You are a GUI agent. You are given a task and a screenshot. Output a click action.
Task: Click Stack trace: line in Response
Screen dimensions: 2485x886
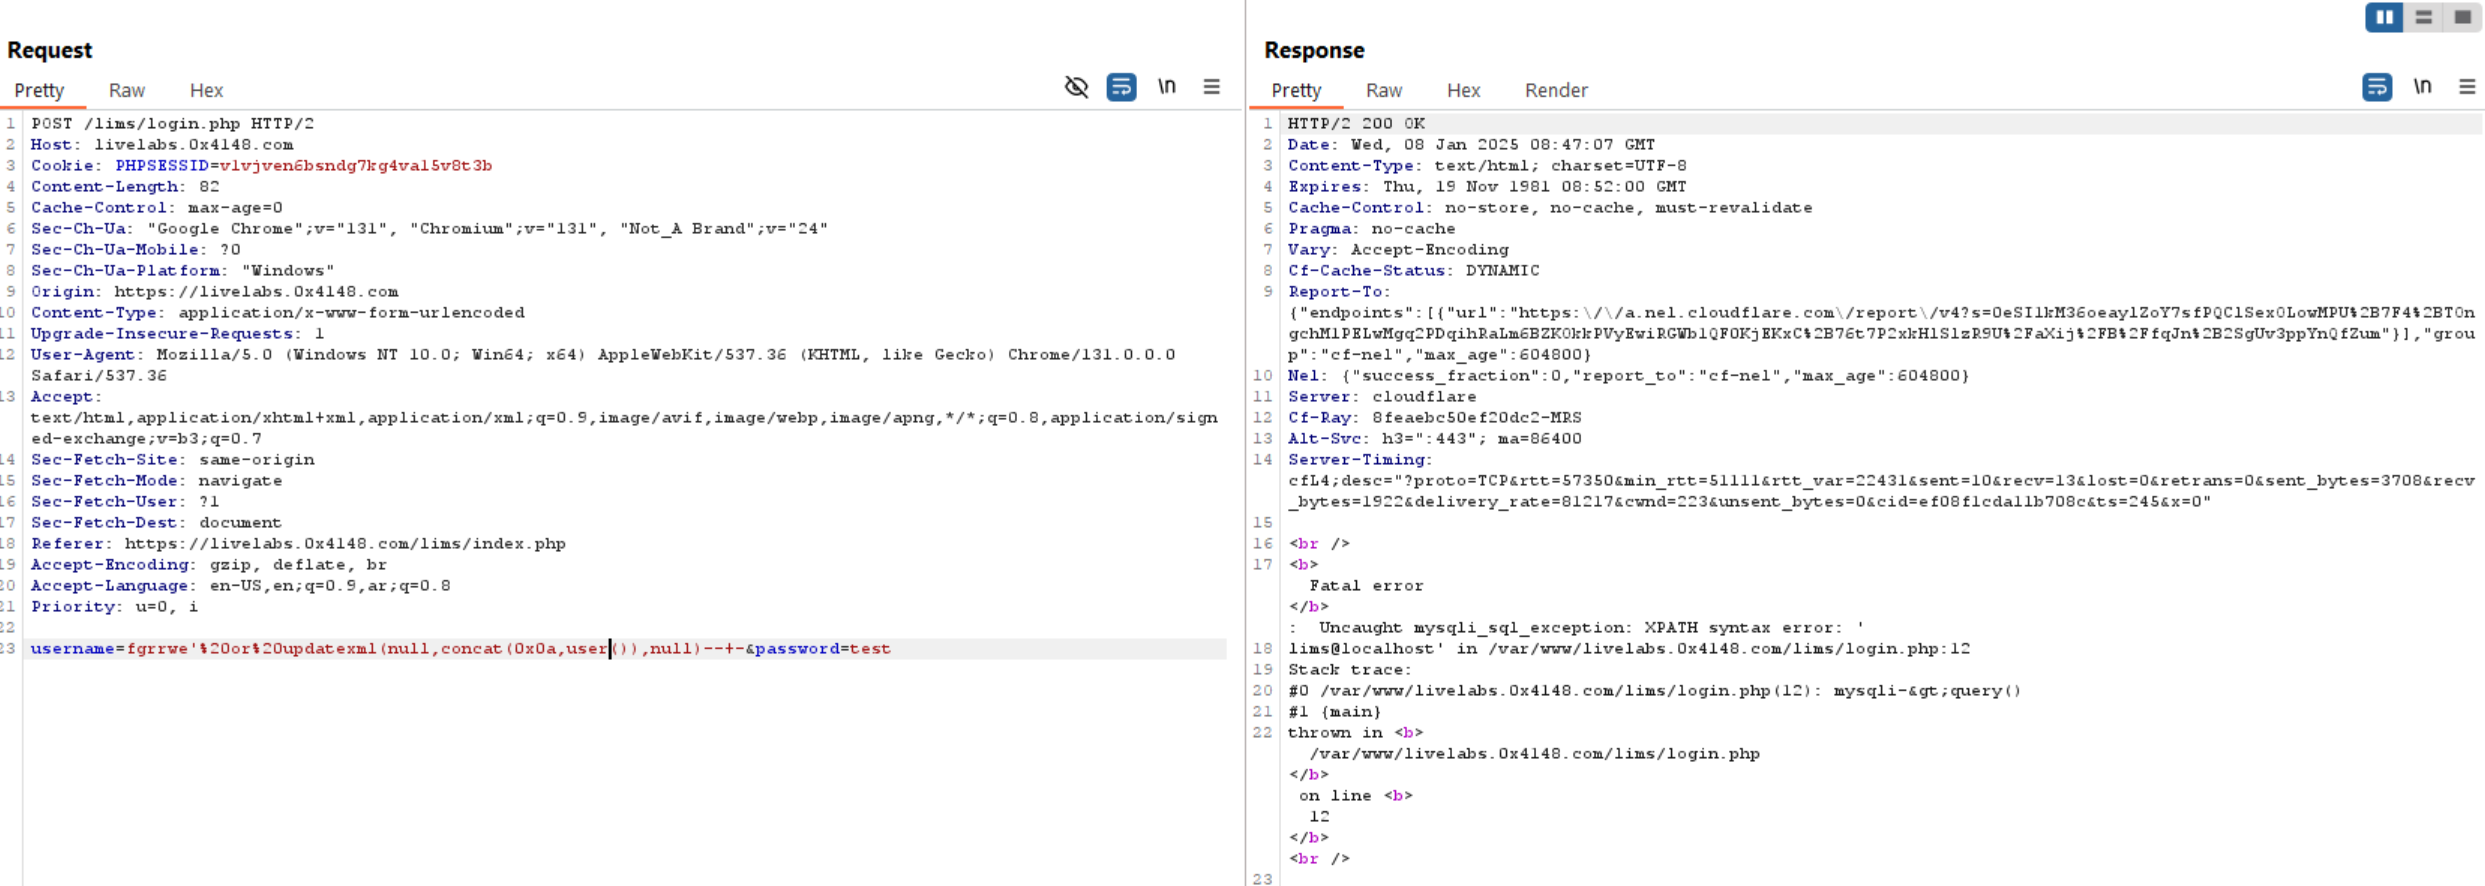tap(1349, 670)
